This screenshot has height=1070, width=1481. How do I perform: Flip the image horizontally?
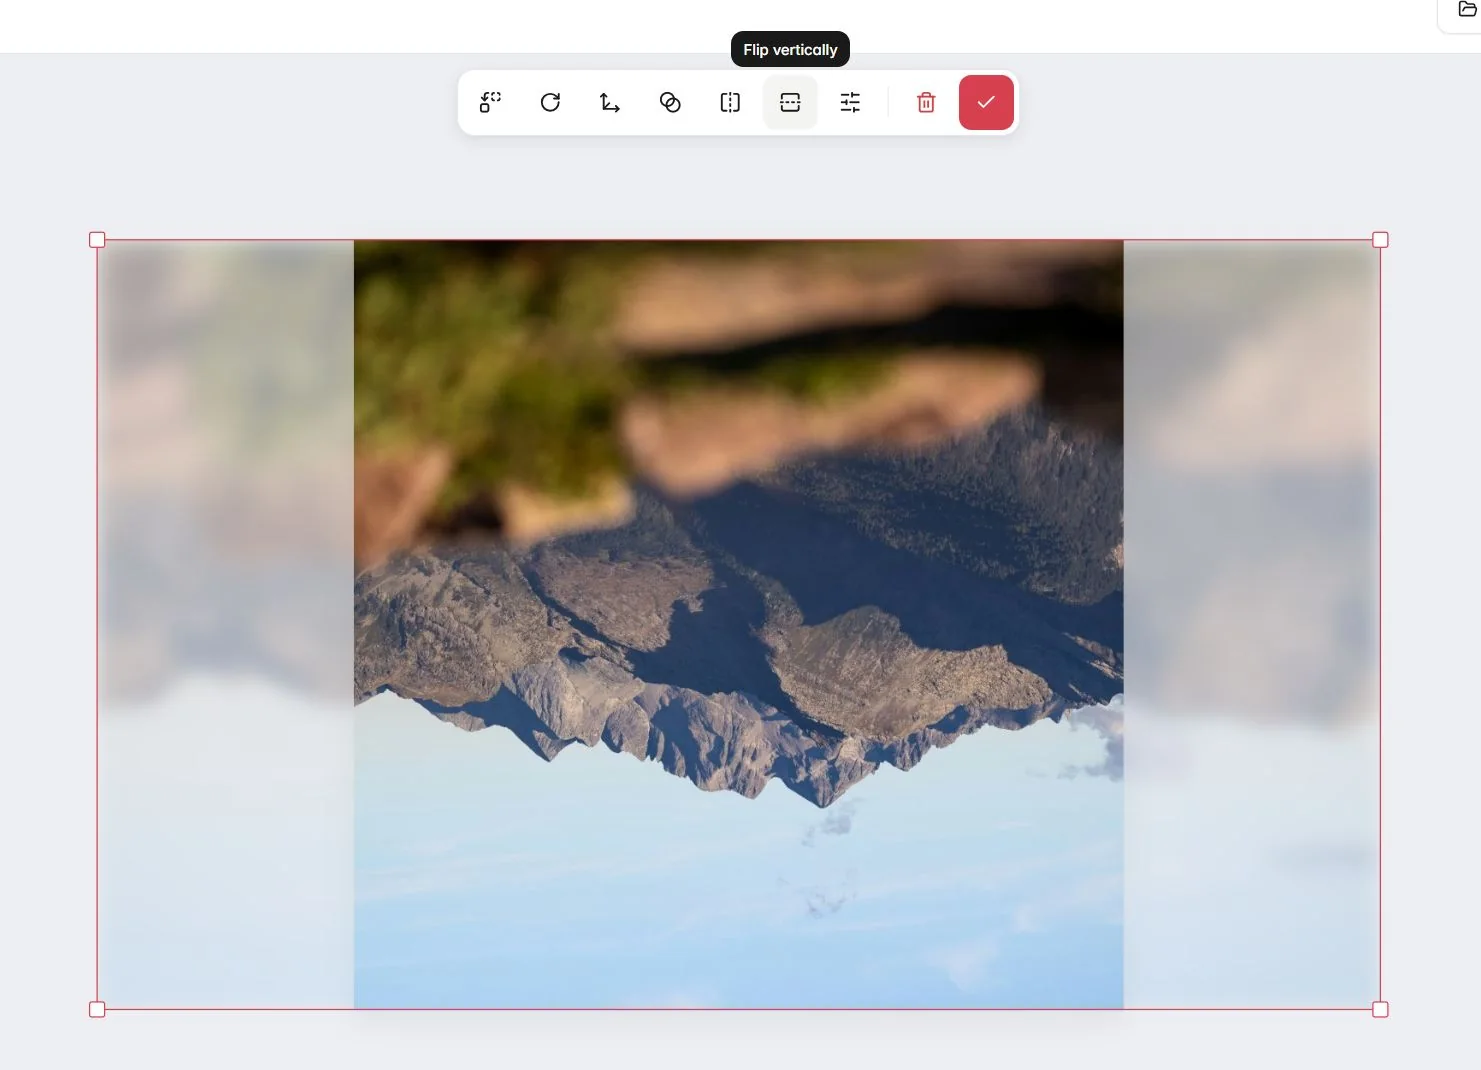tap(730, 102)
